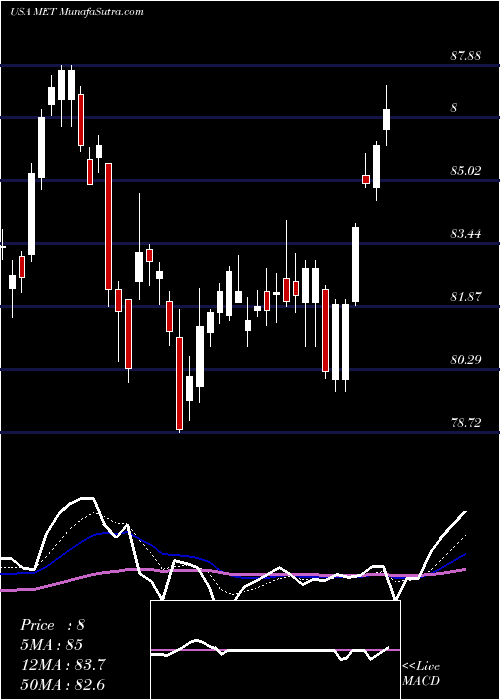Click the 81.87 price level label
The image size is (500, 700).
(x=466, y=296)
